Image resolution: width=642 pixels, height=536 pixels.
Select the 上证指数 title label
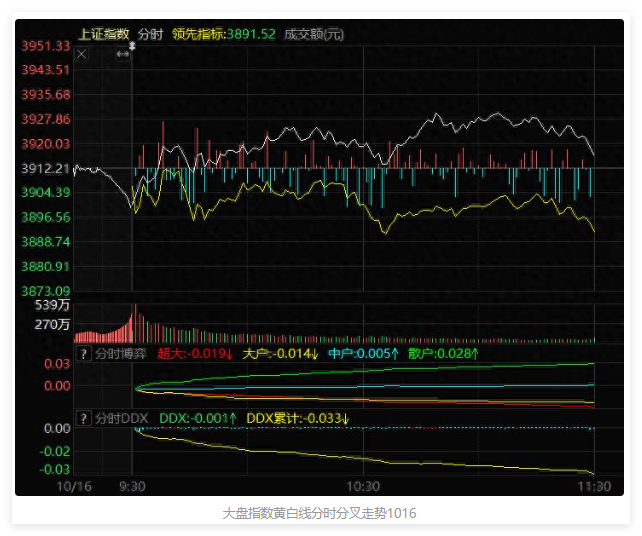(104, 34)
